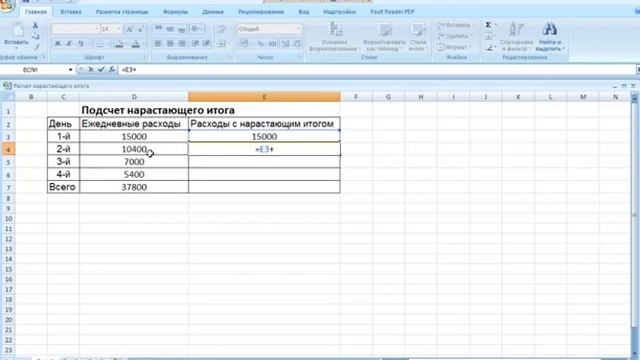Click the formula bar input field
Screen dimensions: 640x360
378,70
